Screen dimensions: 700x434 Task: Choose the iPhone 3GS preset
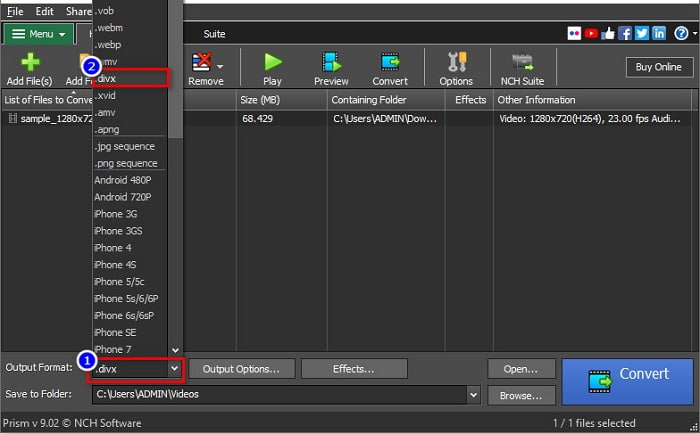[x=130, y=231]
